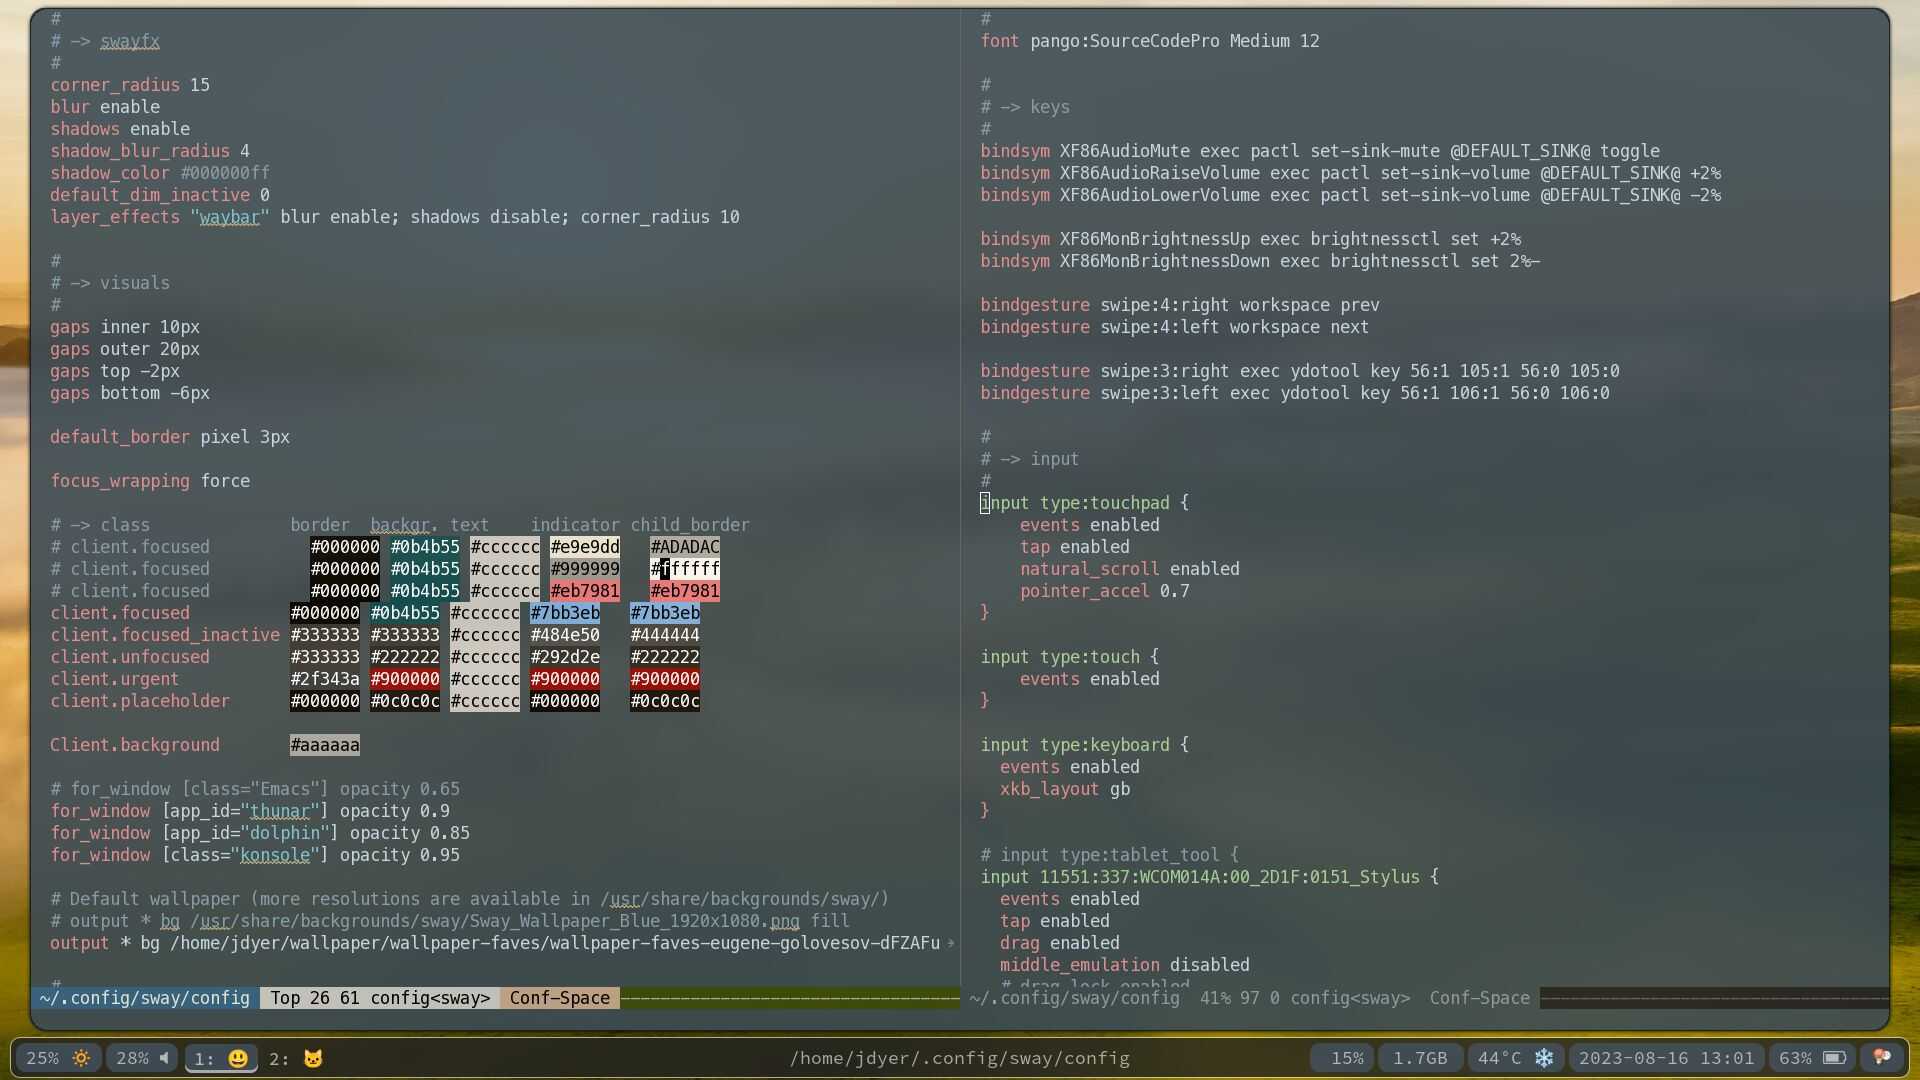Click the date and time module
The image size is (1920, 1080).
1666,1058
